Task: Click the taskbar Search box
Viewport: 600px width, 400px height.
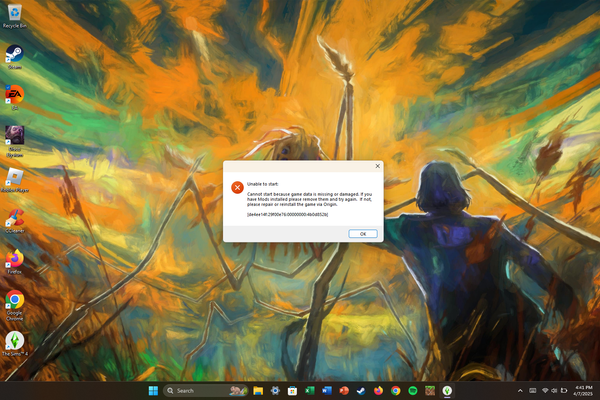Action: (x=200, y=390)
